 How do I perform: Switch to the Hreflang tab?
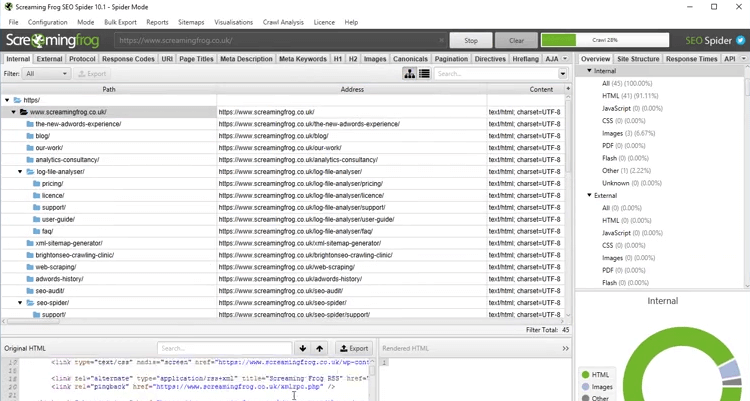[x=525, y=59]
